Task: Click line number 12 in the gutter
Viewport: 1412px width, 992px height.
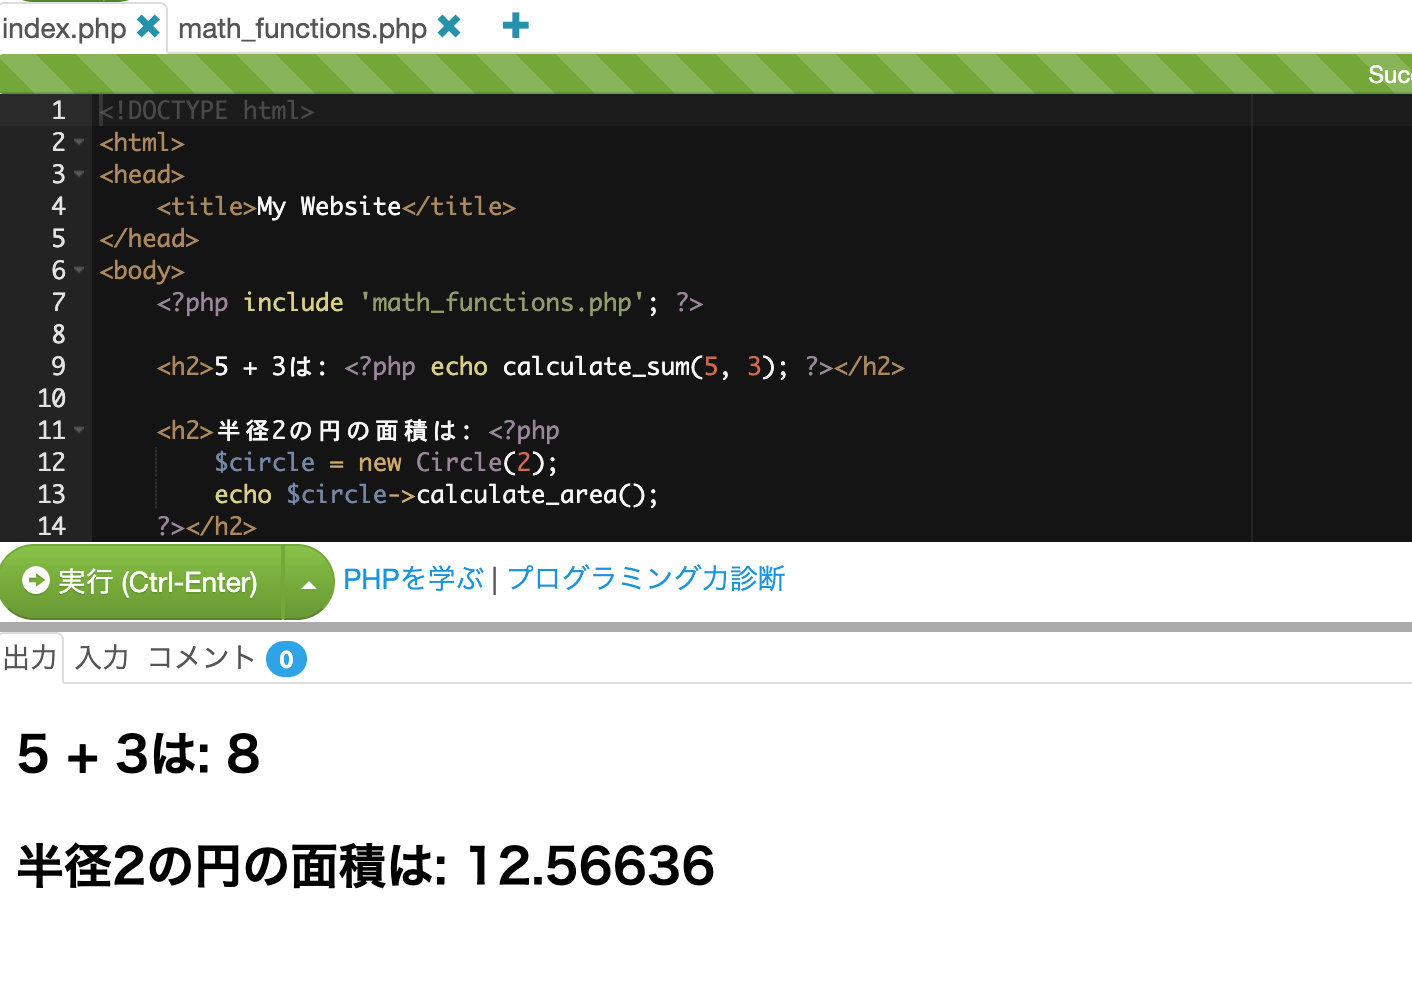Action: tap(51, 462)
